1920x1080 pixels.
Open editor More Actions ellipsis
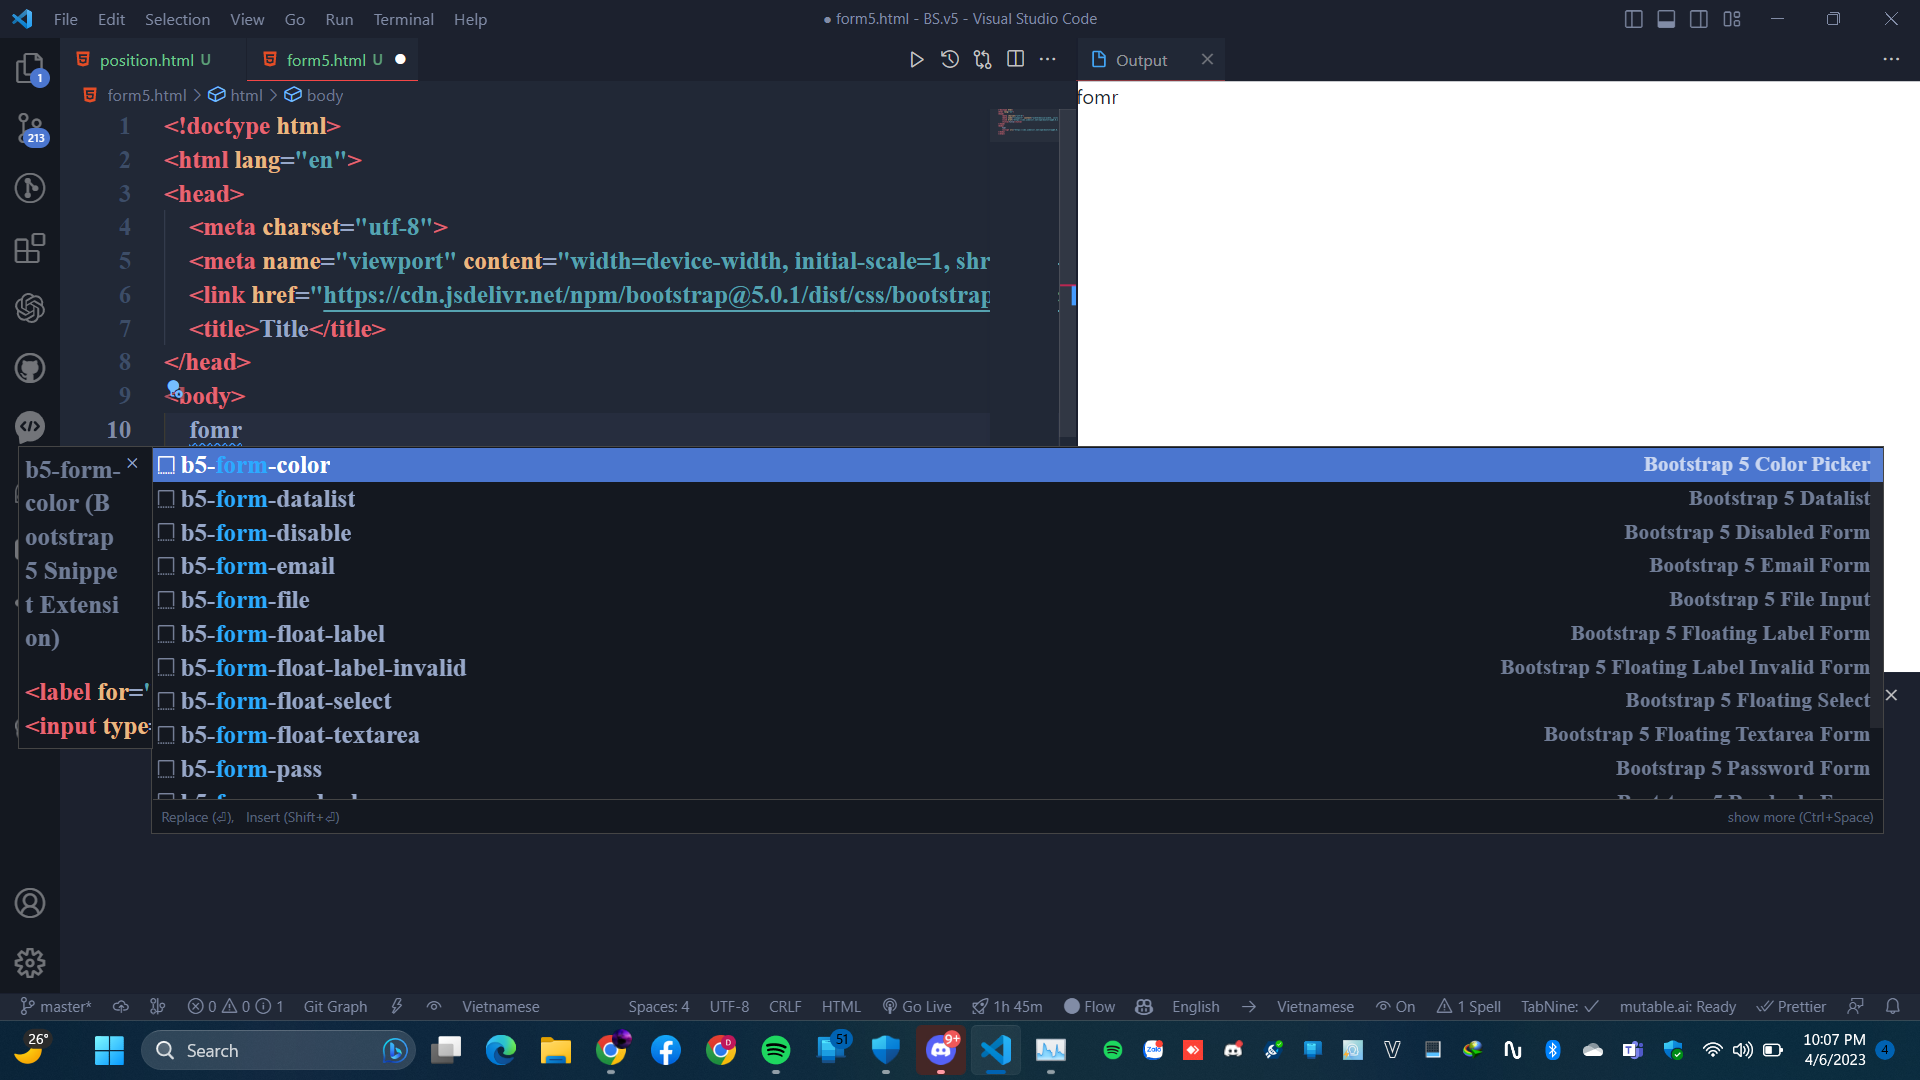pyautogui.click(x=1047, y=60)
